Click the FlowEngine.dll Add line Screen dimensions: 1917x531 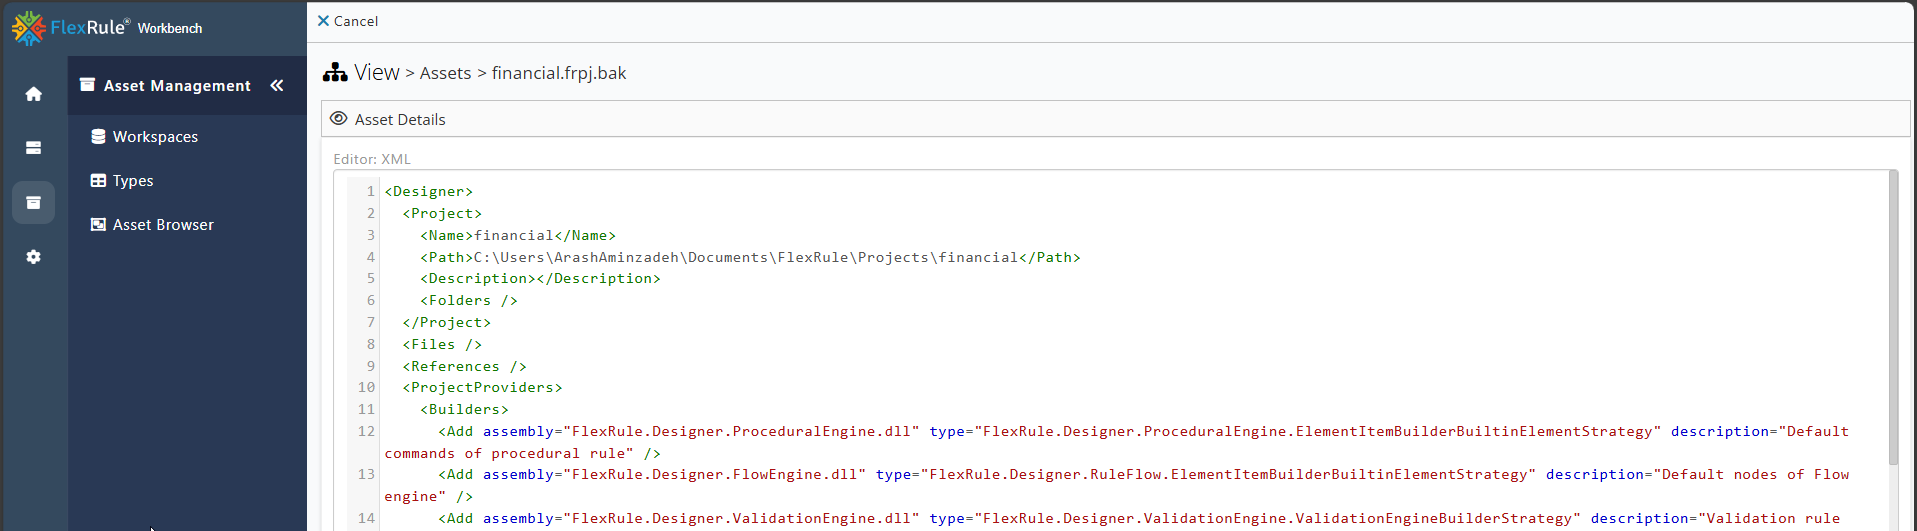1117,485
